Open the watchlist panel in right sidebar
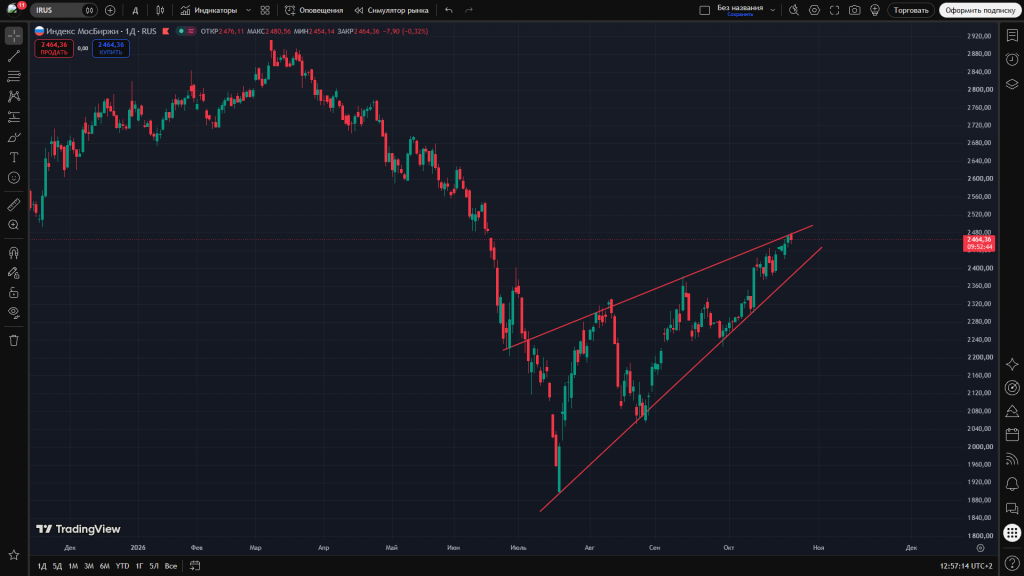This screenshot has width=1024, height=576. tap(1012, 36)
